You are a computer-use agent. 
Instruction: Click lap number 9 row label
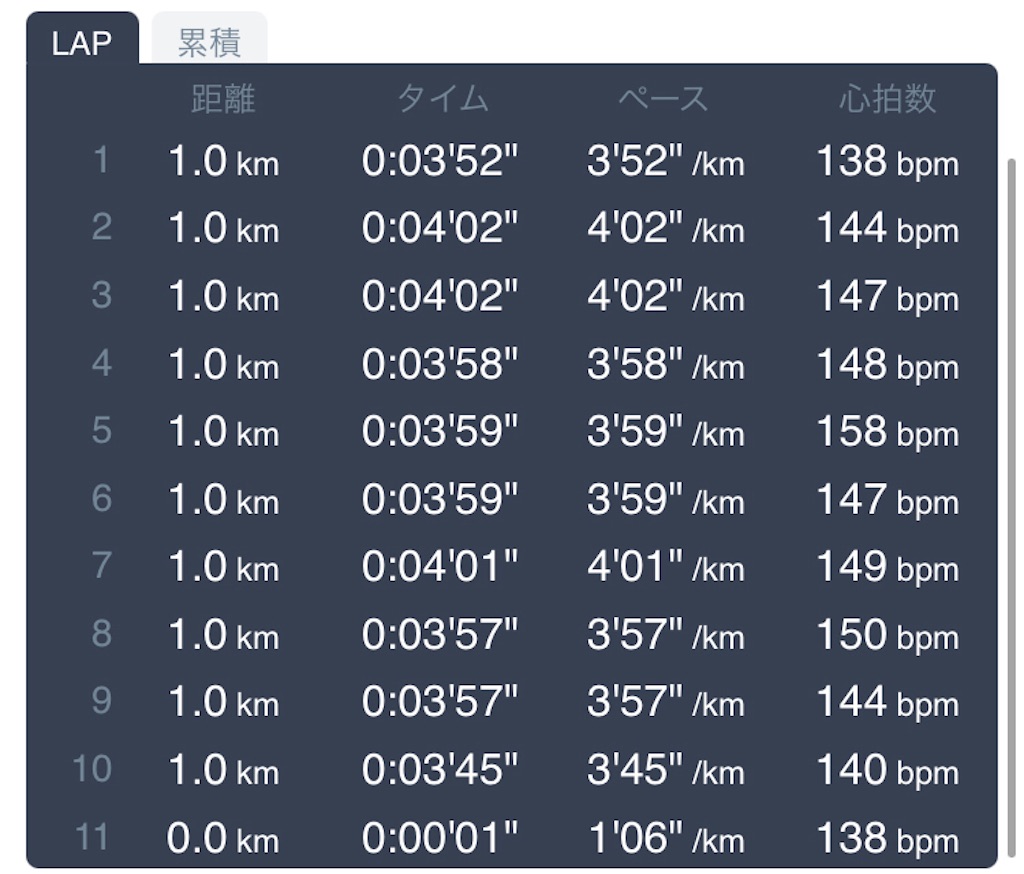click(x=101, y=701)
